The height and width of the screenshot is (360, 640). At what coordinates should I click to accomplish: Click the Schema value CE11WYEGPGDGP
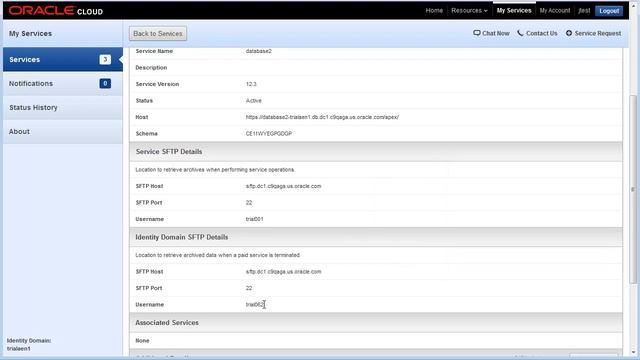coord(269,134)
